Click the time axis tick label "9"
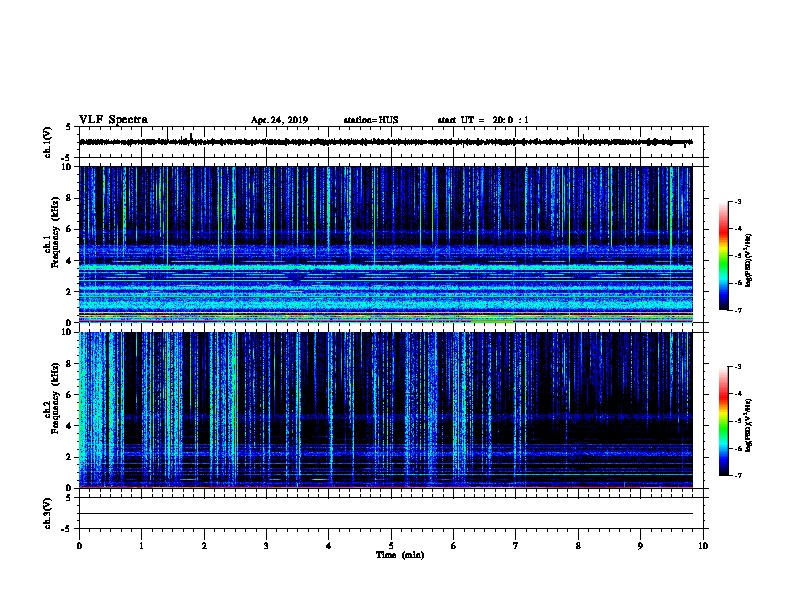 tap(640, 546)
